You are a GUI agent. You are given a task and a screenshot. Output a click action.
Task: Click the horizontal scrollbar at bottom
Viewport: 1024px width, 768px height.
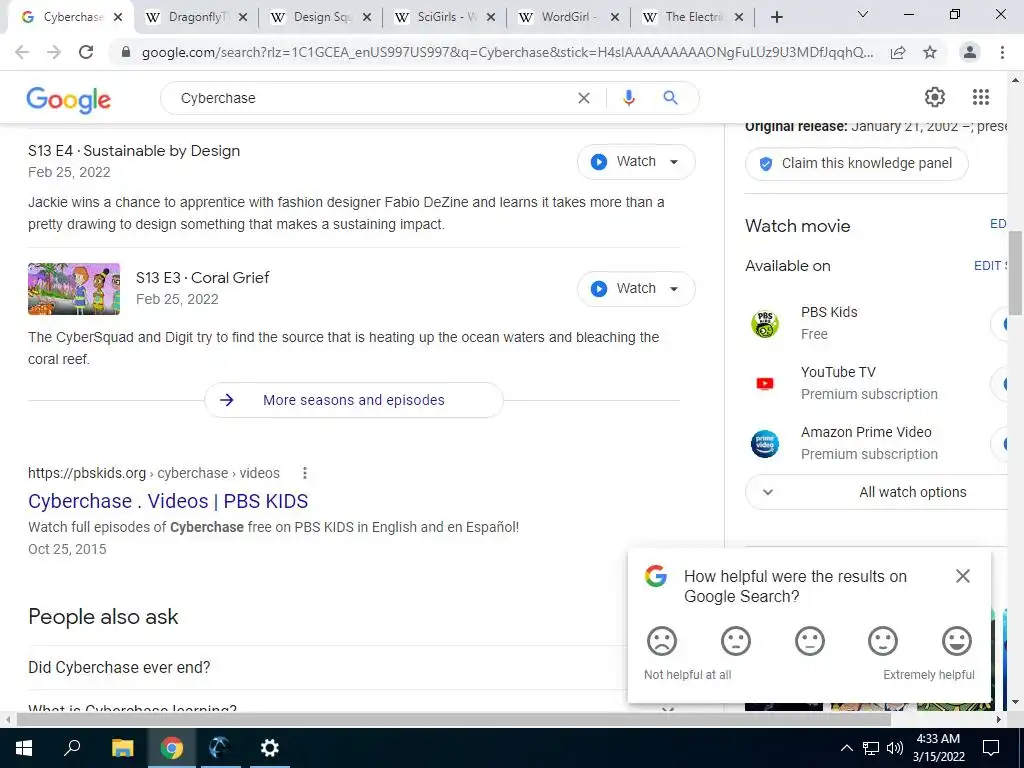454,719
